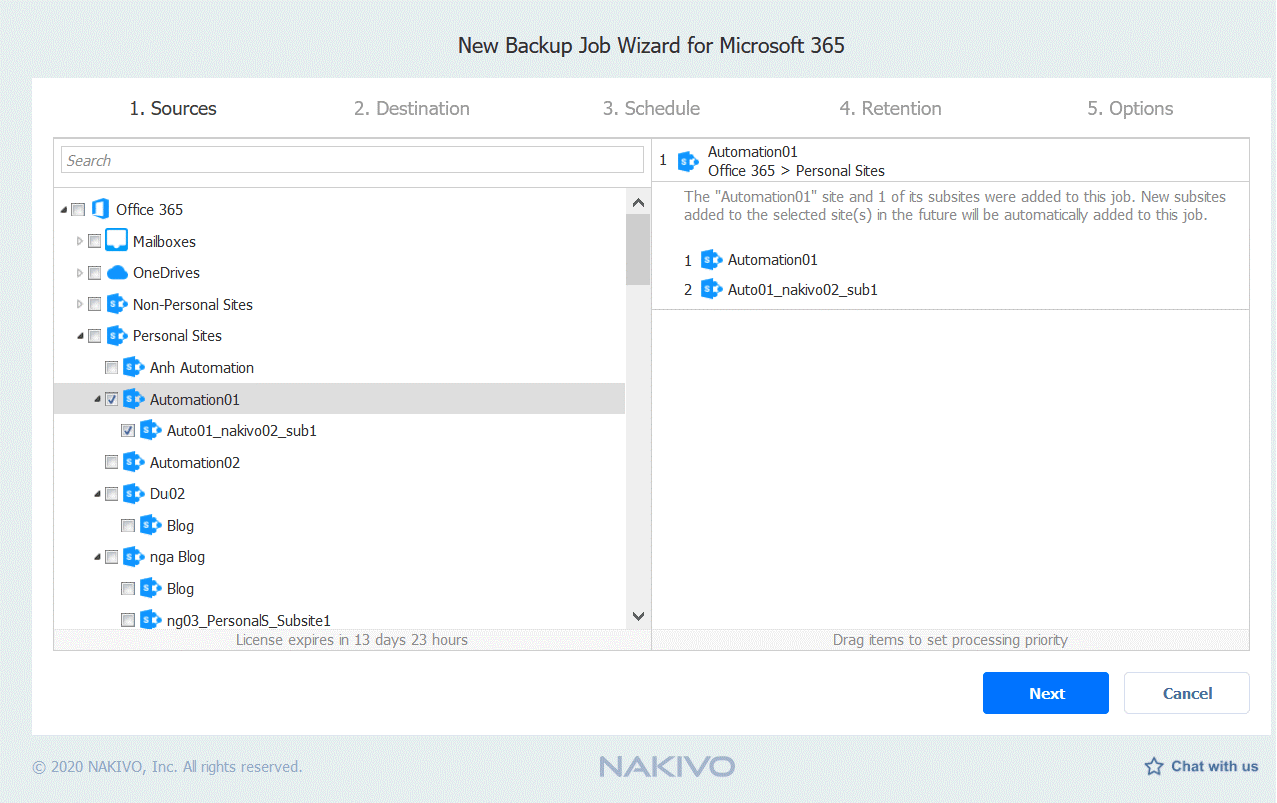Open the Retention wizard step

point(890,108)
